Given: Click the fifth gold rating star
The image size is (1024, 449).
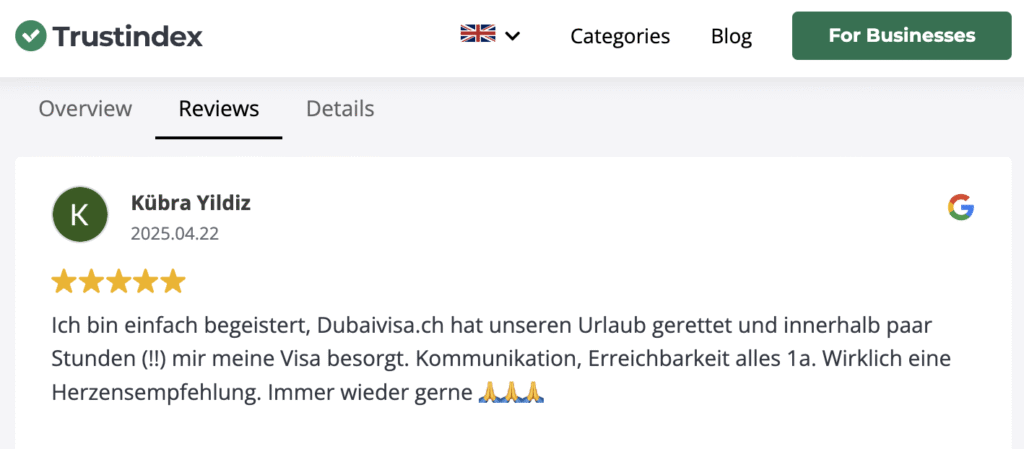Looking at the screenshot, I should (x=173, y=281).
